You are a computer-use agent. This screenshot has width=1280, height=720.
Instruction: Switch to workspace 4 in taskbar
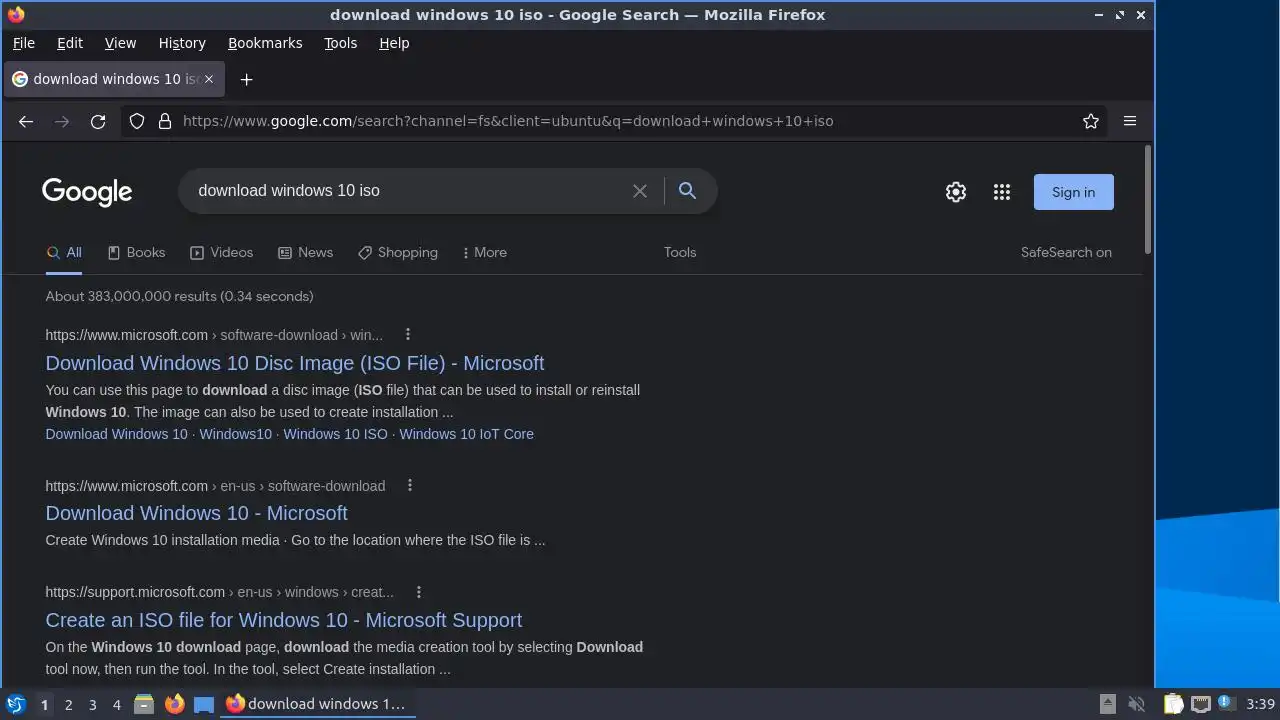click(x=116, y=704)
